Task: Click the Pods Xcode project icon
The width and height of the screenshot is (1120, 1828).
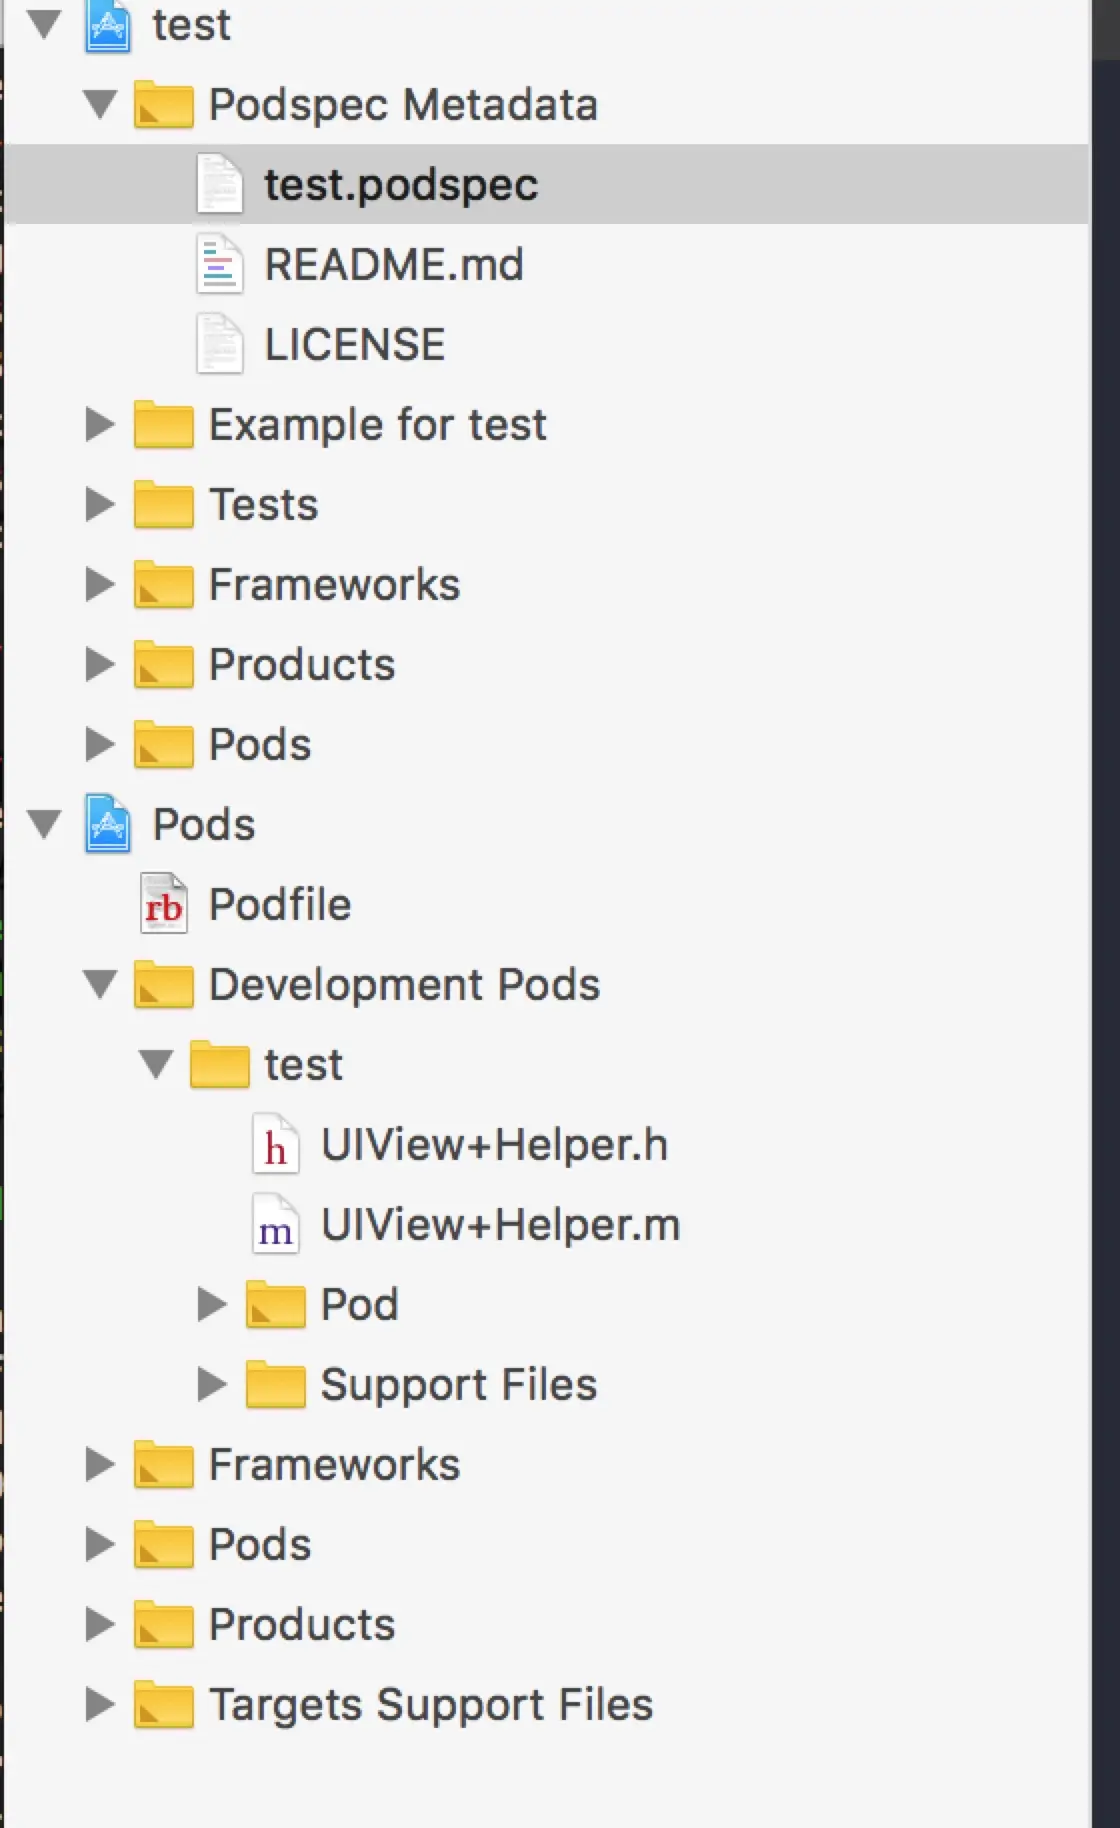Action: (x=108, y=824)
